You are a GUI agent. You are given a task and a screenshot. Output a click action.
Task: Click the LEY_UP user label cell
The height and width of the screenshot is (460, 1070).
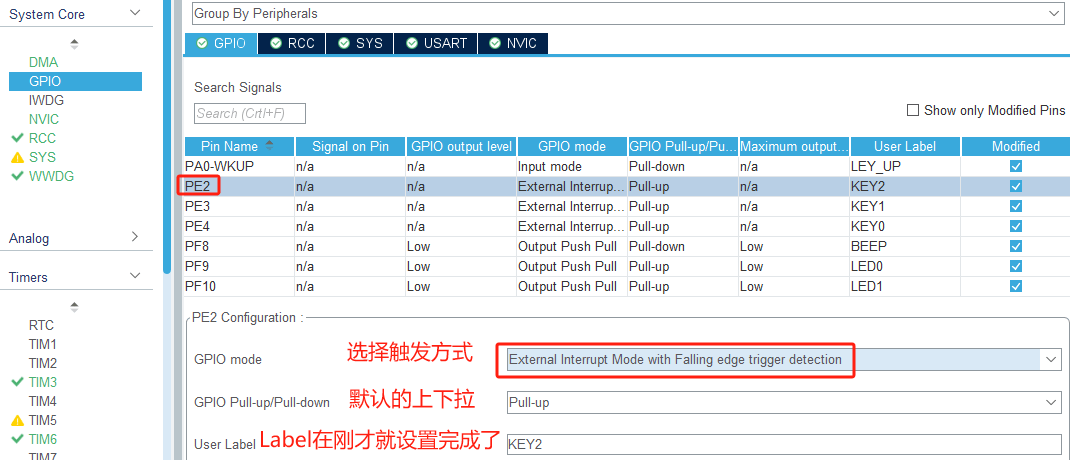[905, 167]
